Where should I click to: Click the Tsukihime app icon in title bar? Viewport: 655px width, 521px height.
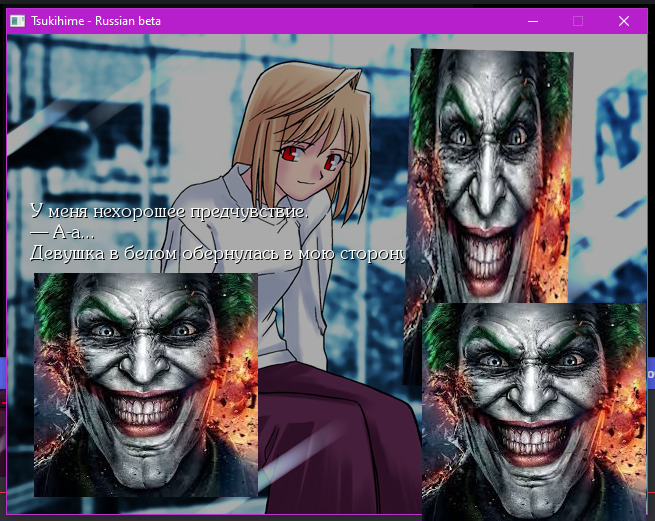pos(18,21)
